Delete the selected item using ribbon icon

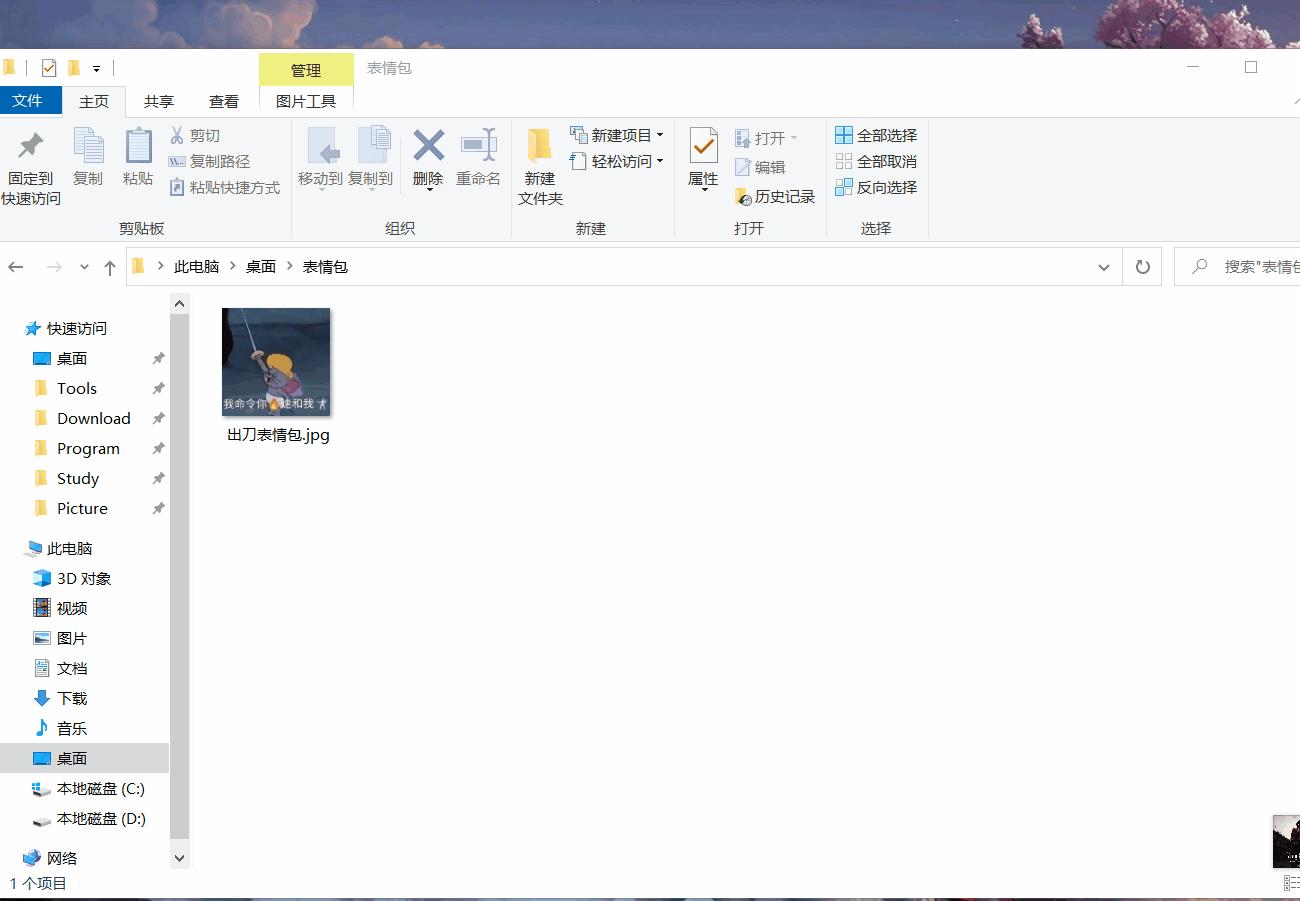pyautogui.click(x=427, y=160)
